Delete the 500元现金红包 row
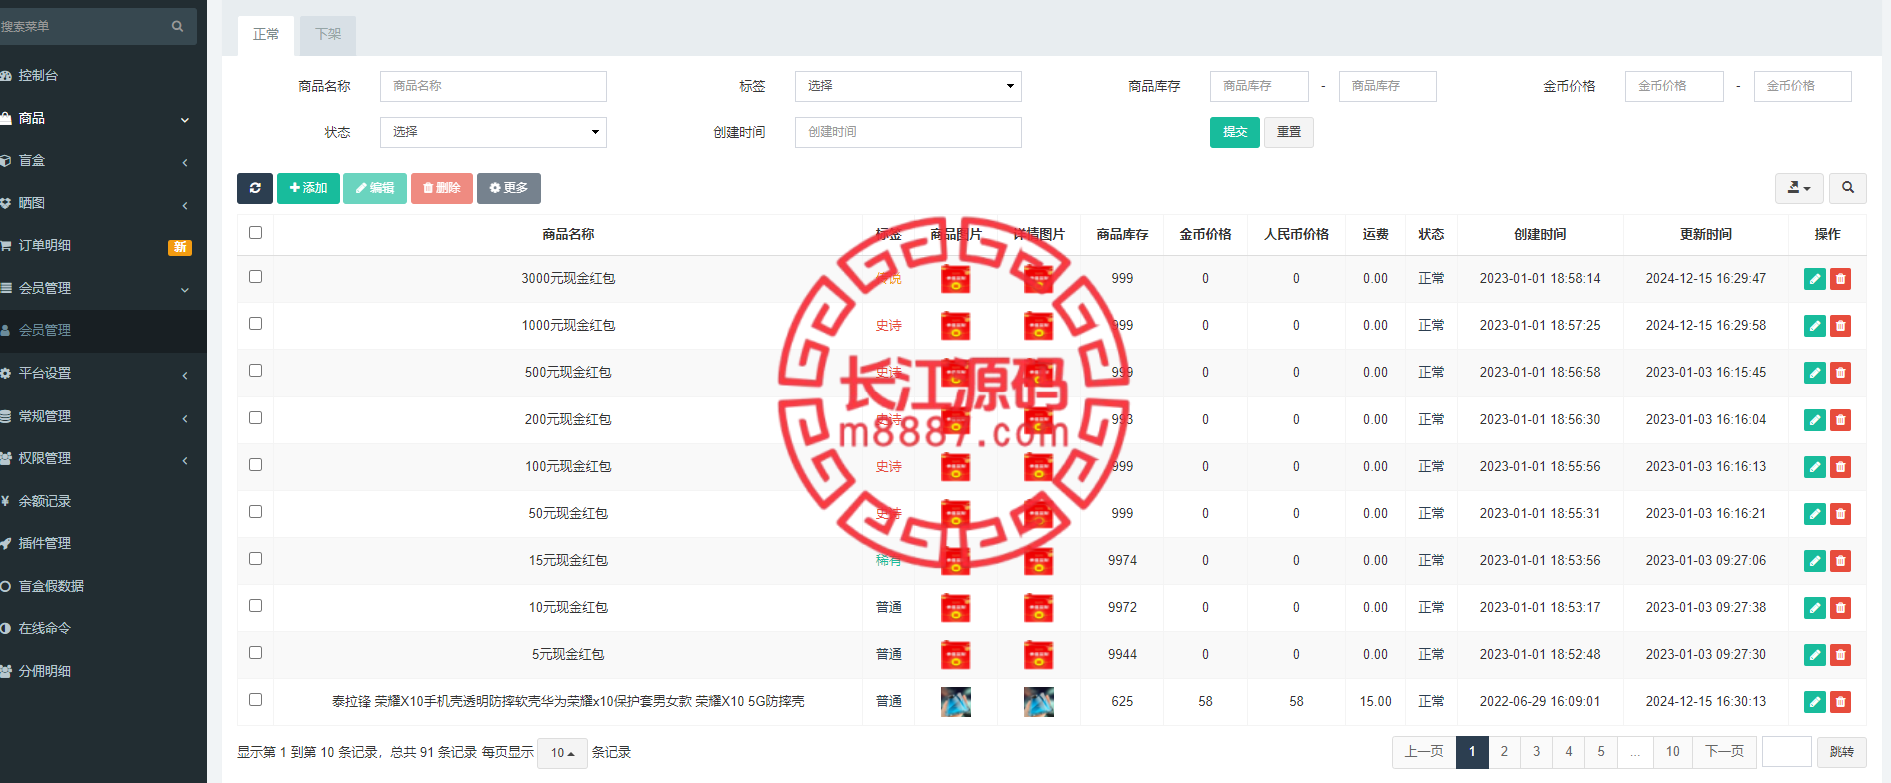This screenshot has width=1891, height=783. (1840, 373)
